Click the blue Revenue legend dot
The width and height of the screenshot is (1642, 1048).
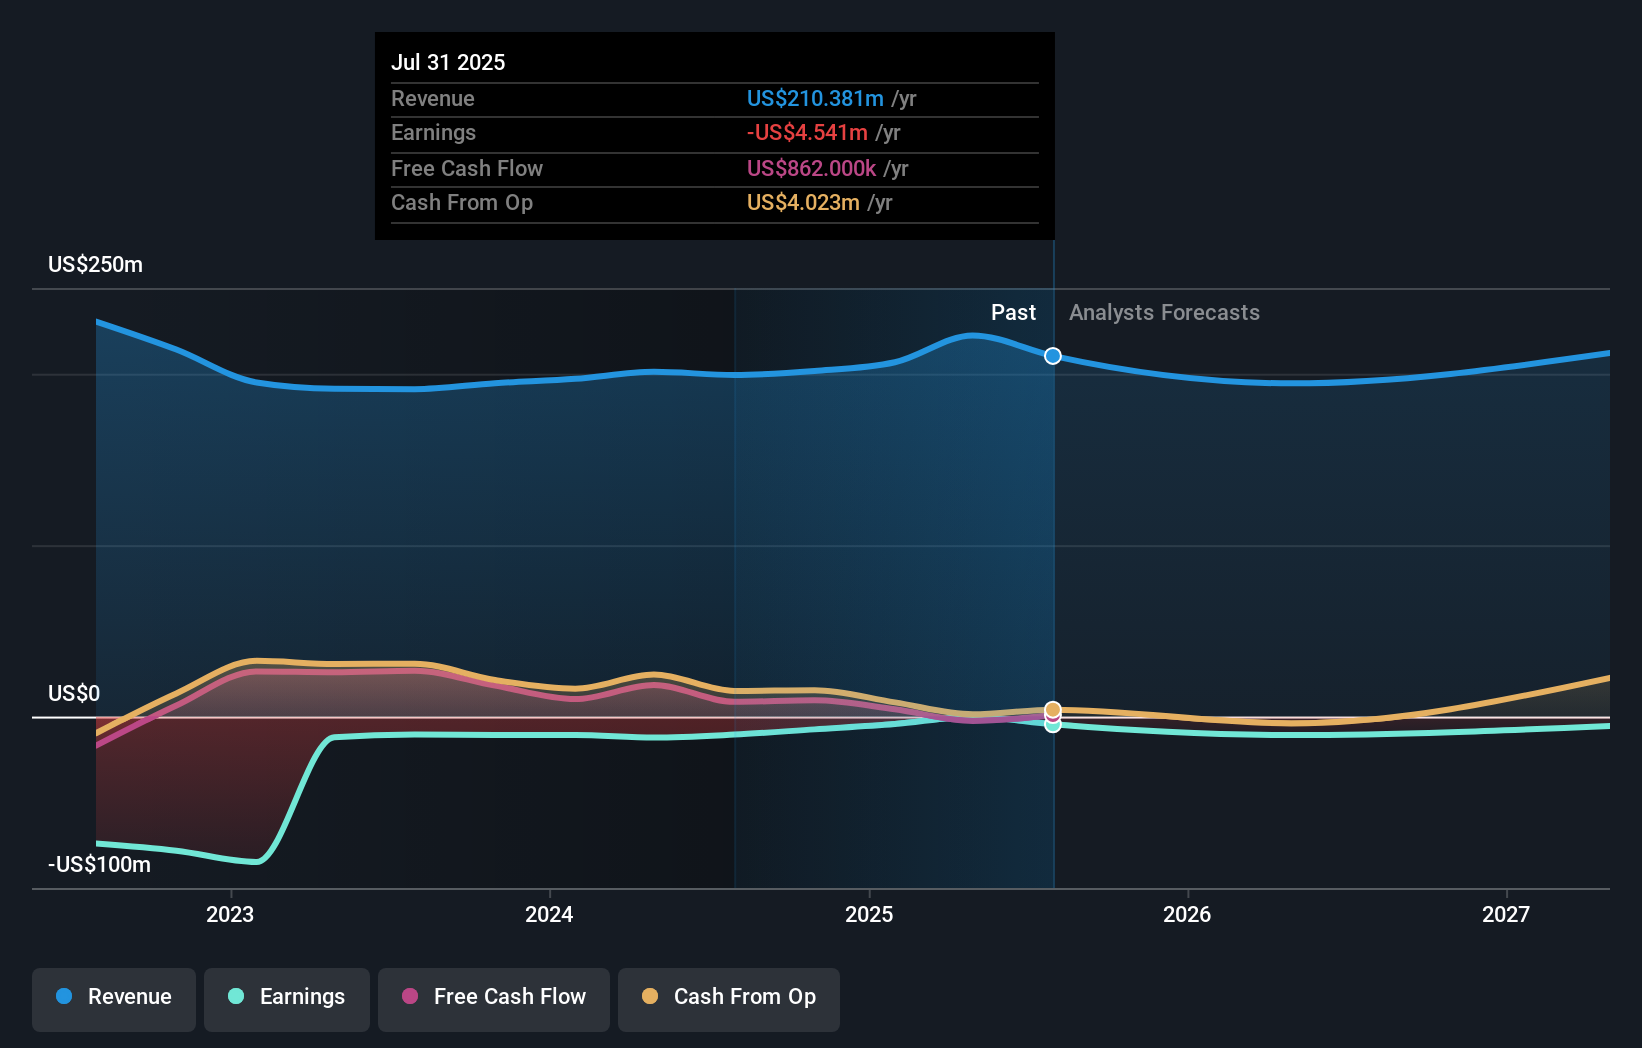pyautogui.click(x=66, y=997)
